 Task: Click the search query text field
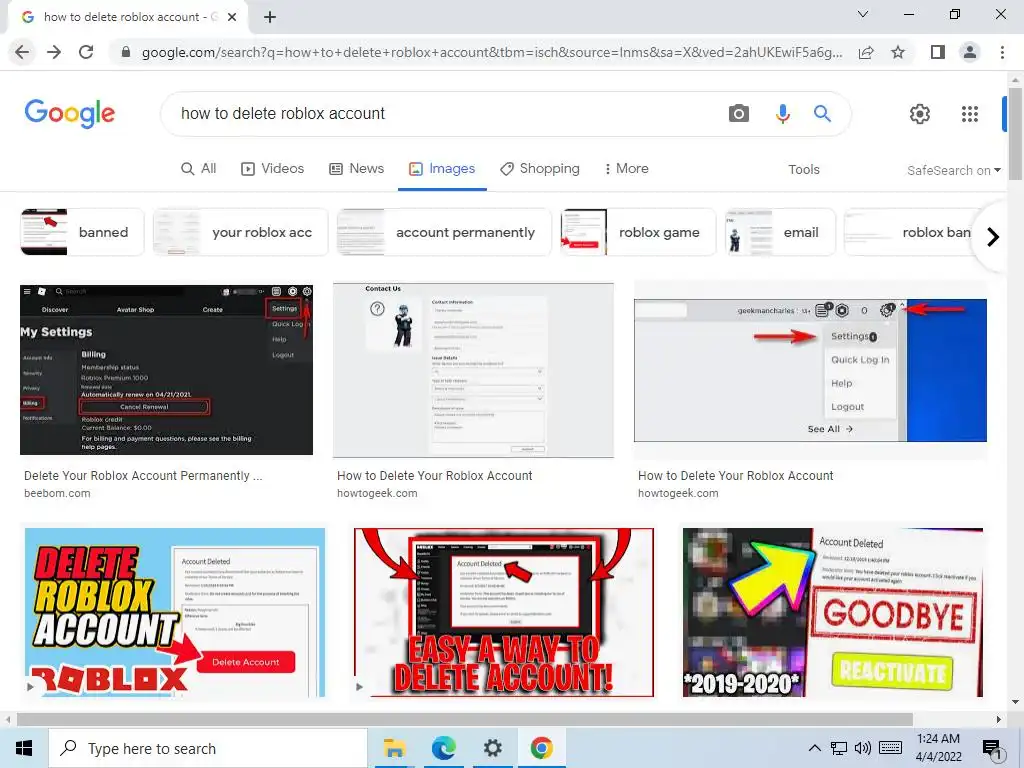[x=444, y=114]
